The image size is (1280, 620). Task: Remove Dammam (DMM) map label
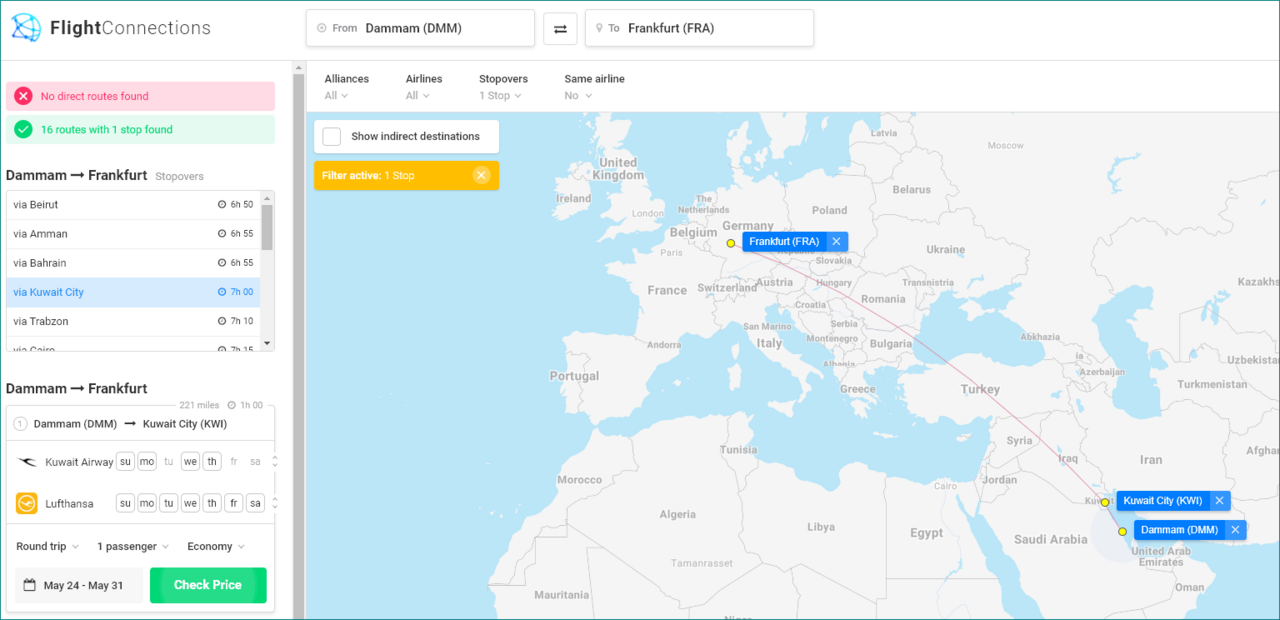[1235, 530]
